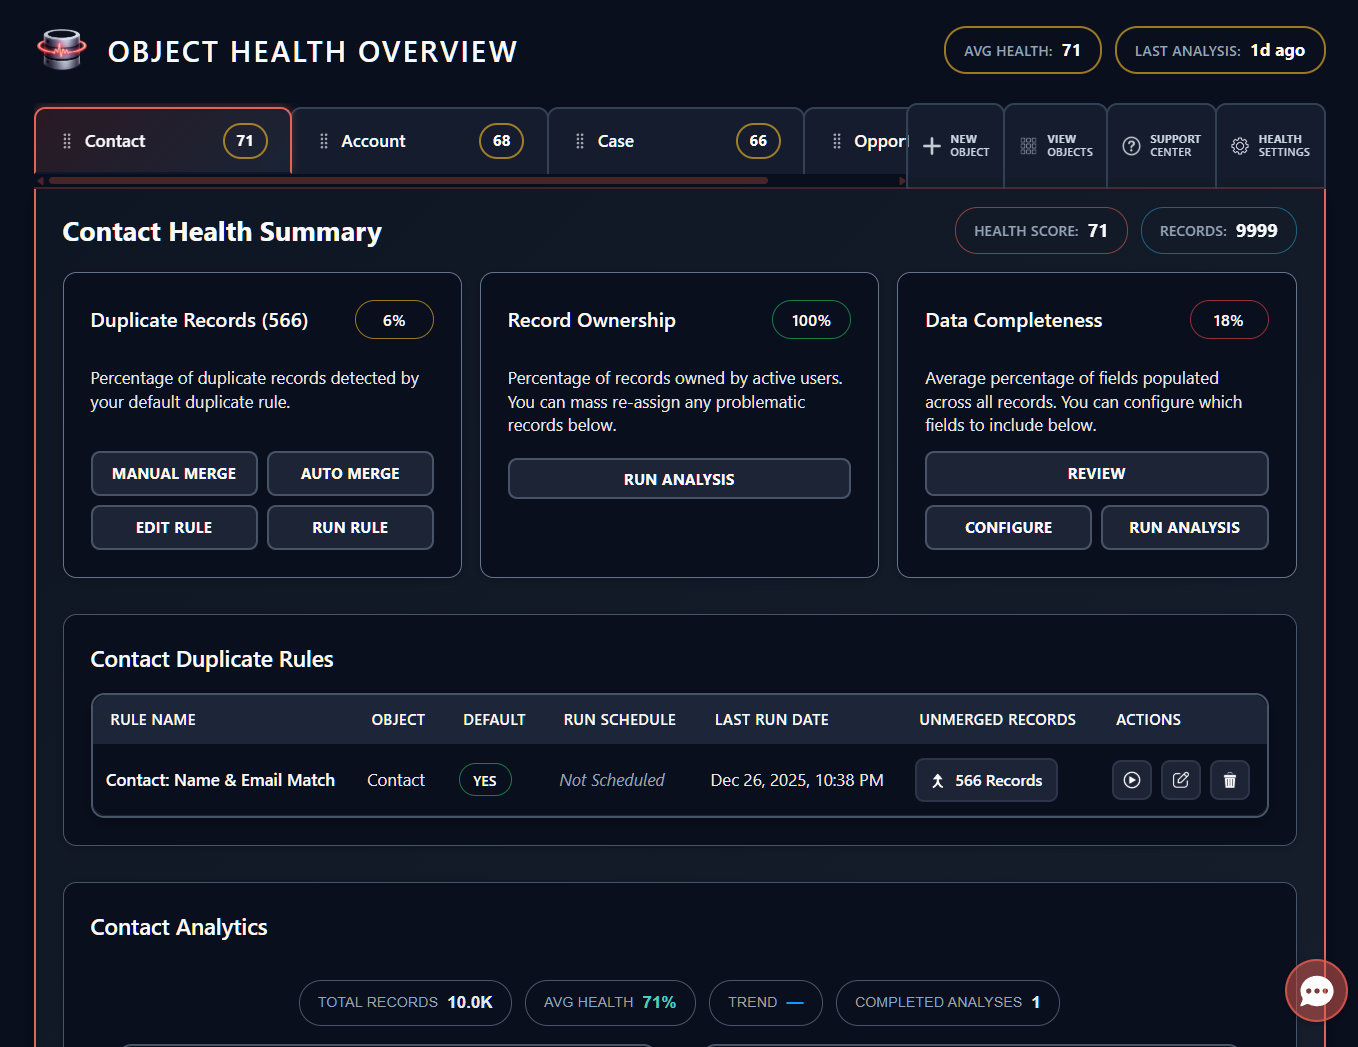
Task: Click the app logo next to the title
Action: (x=61, y=50)
